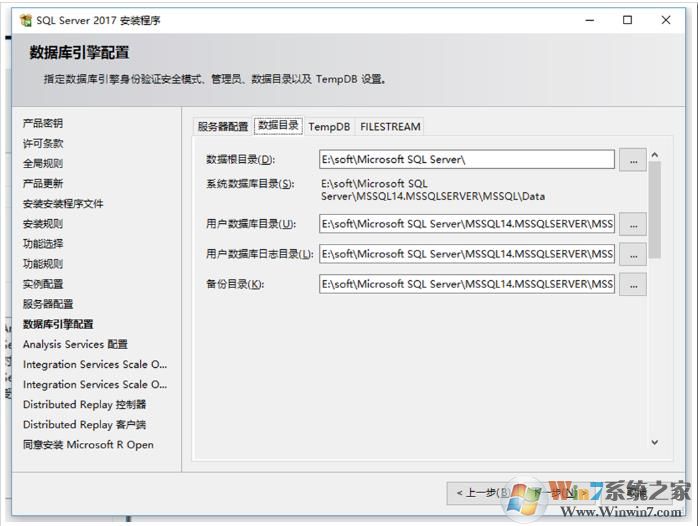Image resolution: width=698 pixels, height=526 pixels.
Task: Click scrollbar up arrow in data directory panel
Action: point(654,155)
